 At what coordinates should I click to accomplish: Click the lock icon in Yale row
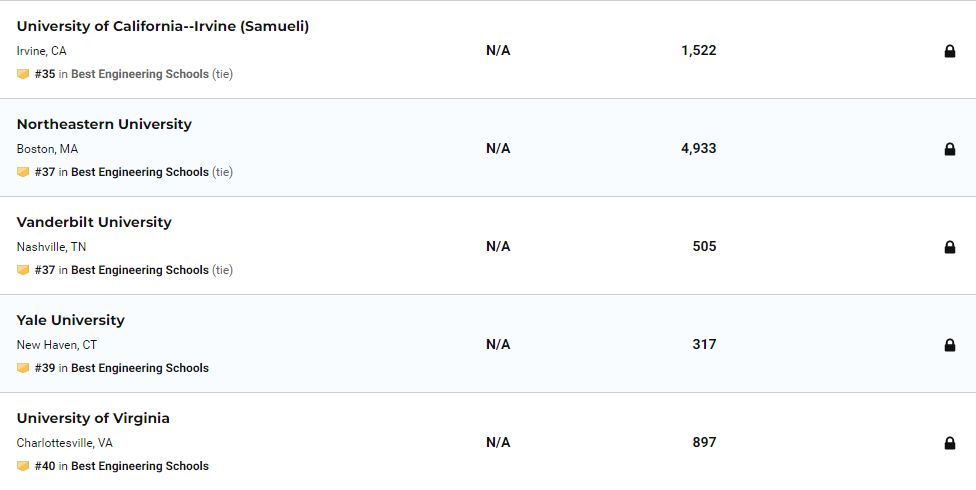949,345
